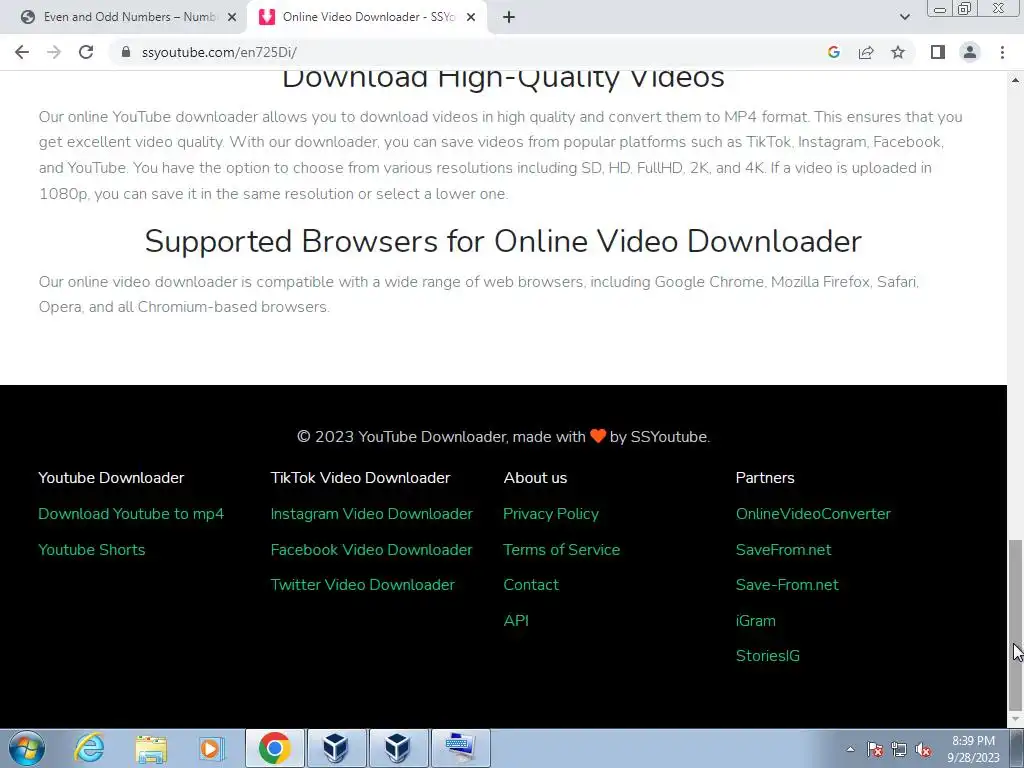Open Instagram Video Downloader link
This screenshot has width=1024, height=768.
tap(372, 514)
